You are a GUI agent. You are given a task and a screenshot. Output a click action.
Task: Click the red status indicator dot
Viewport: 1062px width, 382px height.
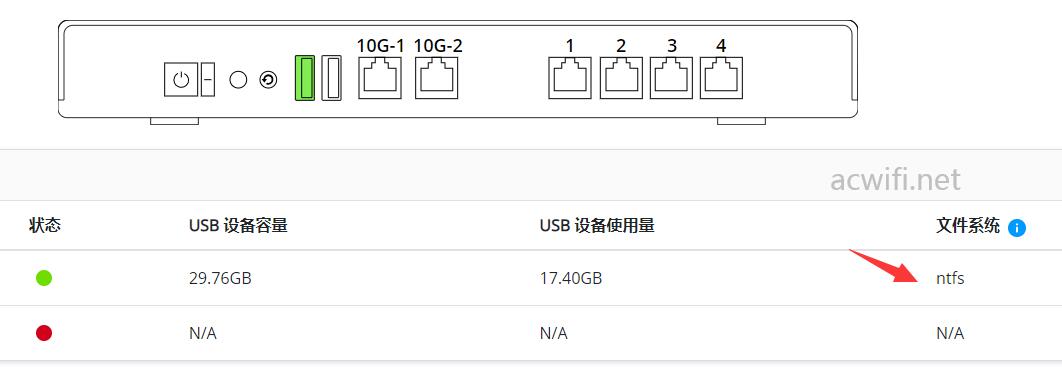(x=44, y=333)
